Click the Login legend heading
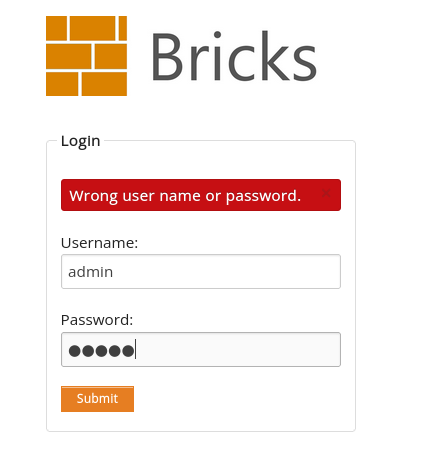The height and width of the screenshot is (455, 428). click(x=80, y=141)
